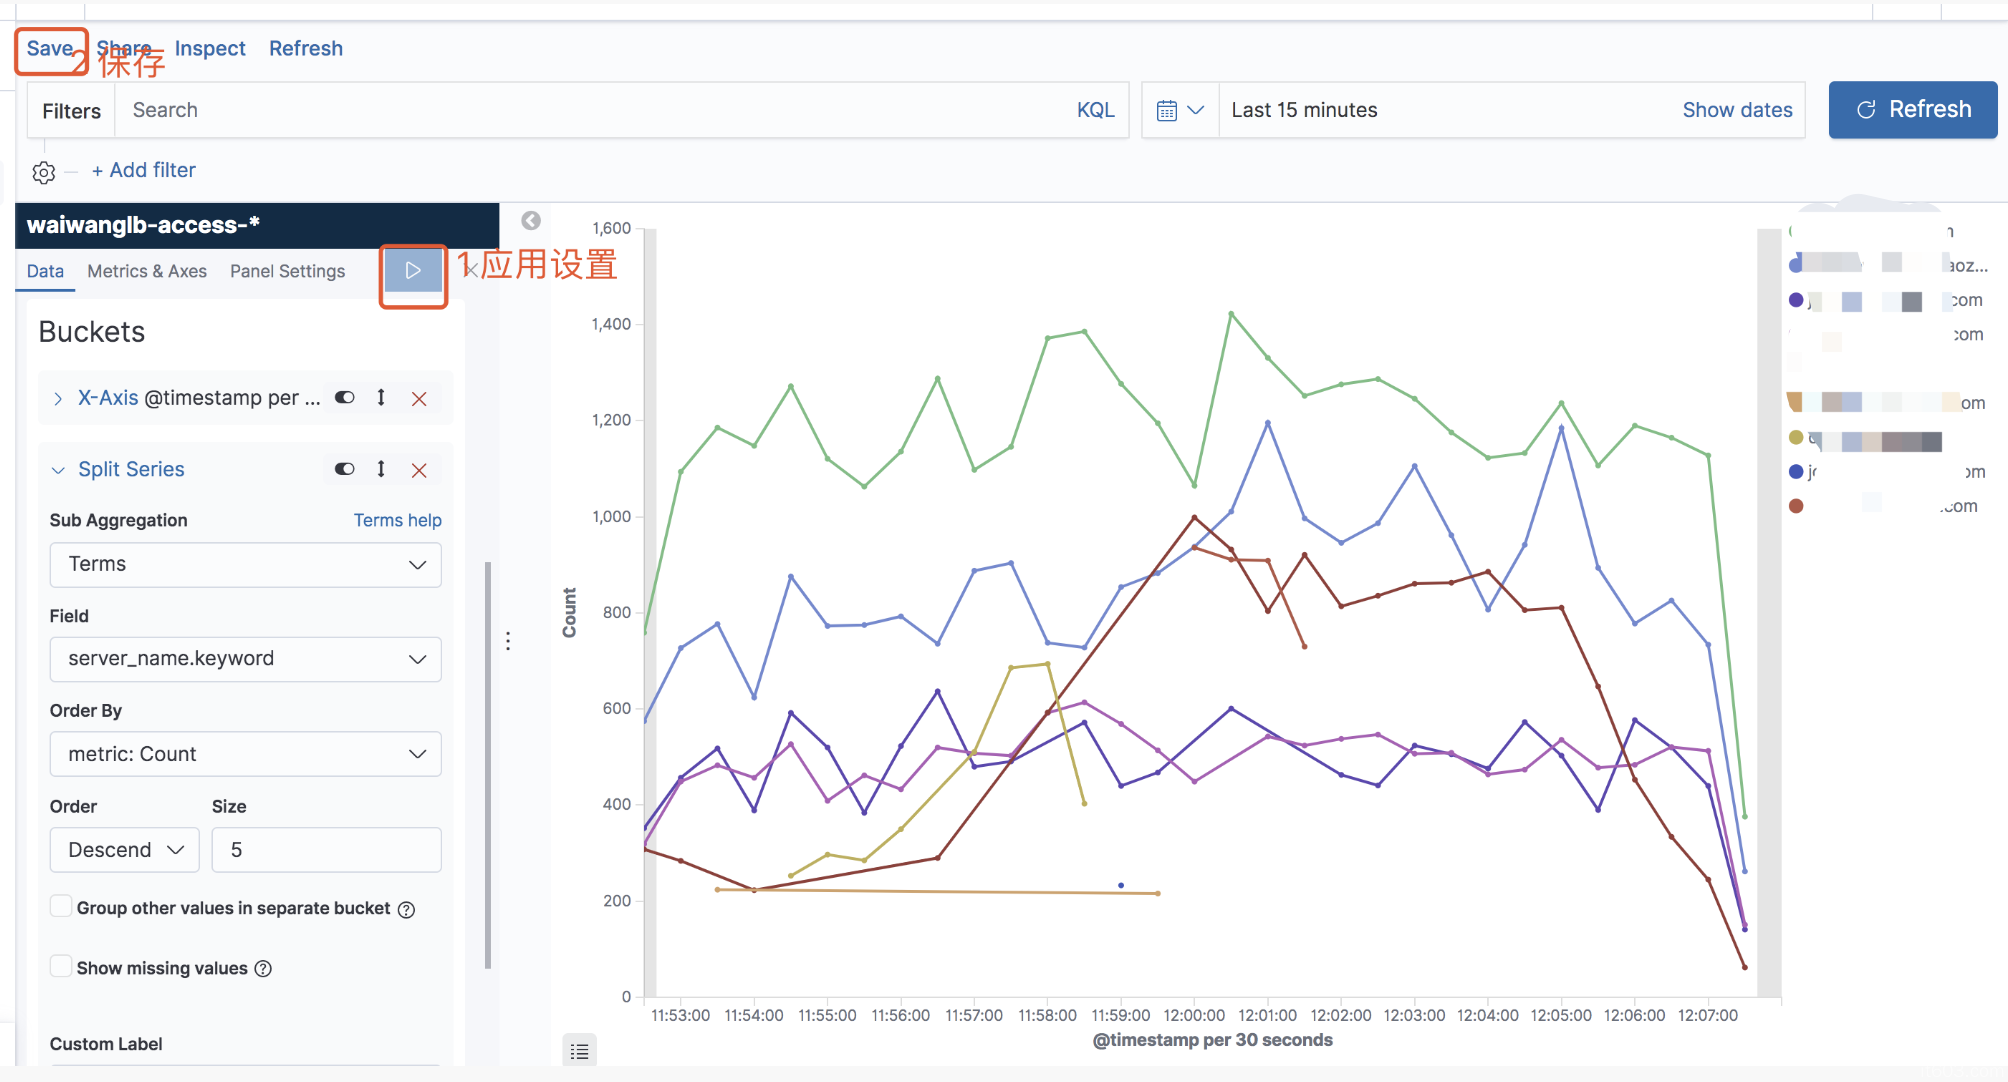Apply changes with the play button
Viewport: 2008px width, 1082px height.
[413, 270]
